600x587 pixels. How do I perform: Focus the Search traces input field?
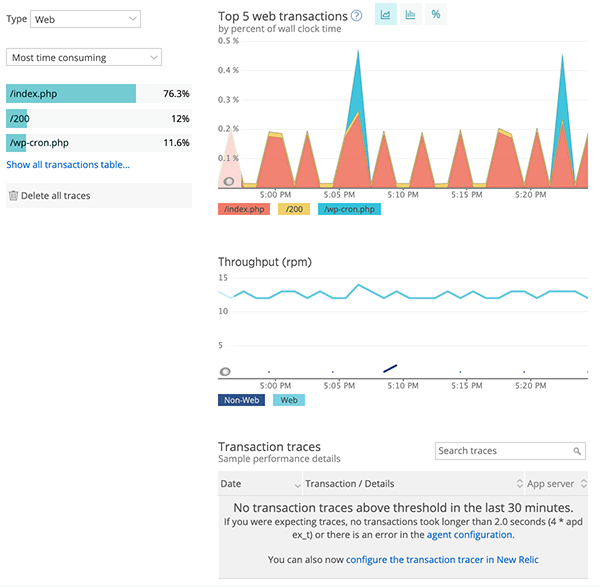click(x=502, y=451)
